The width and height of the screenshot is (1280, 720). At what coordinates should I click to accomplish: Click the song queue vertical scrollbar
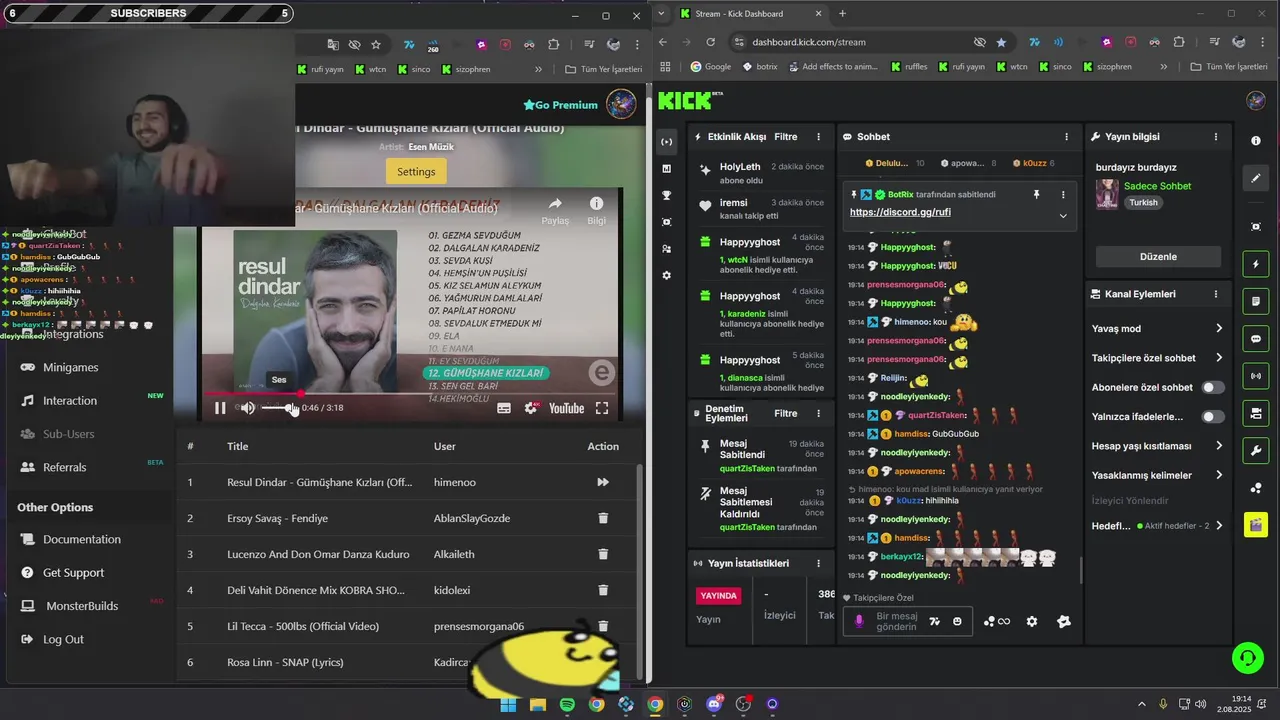[x=640, y=572]
